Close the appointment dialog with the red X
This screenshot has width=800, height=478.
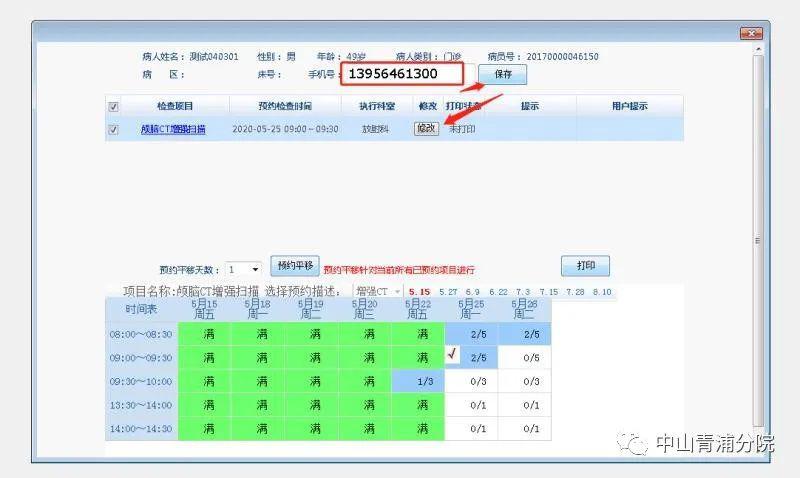coord(752,34)
